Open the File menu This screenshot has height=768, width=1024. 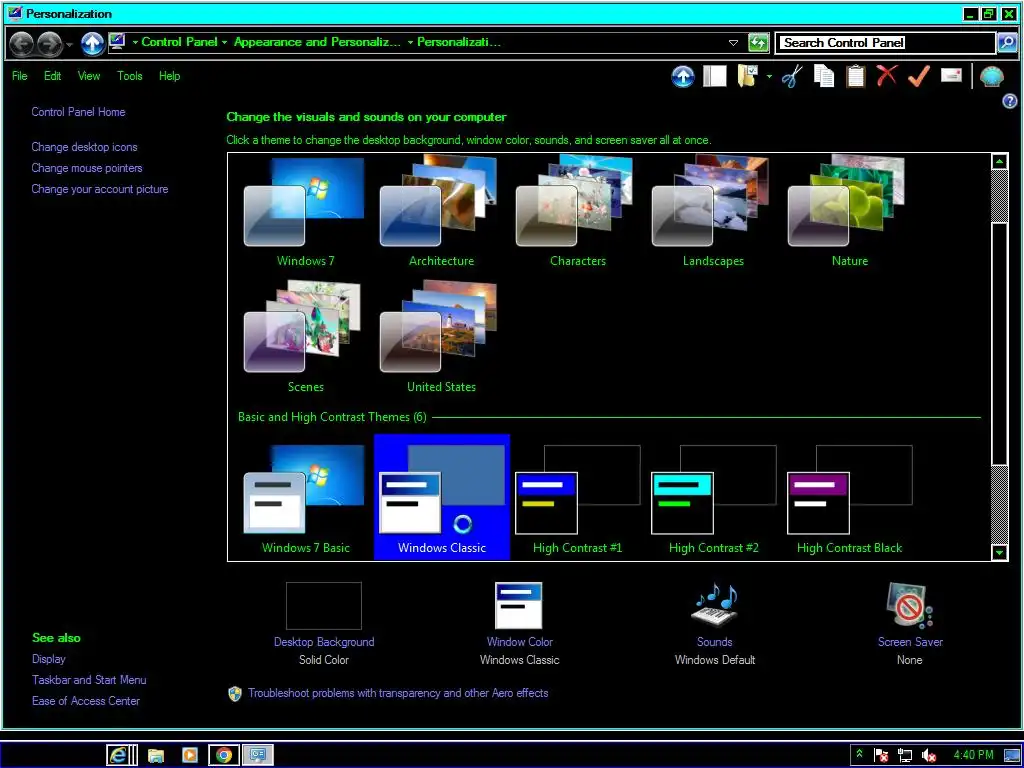point(20,76)
